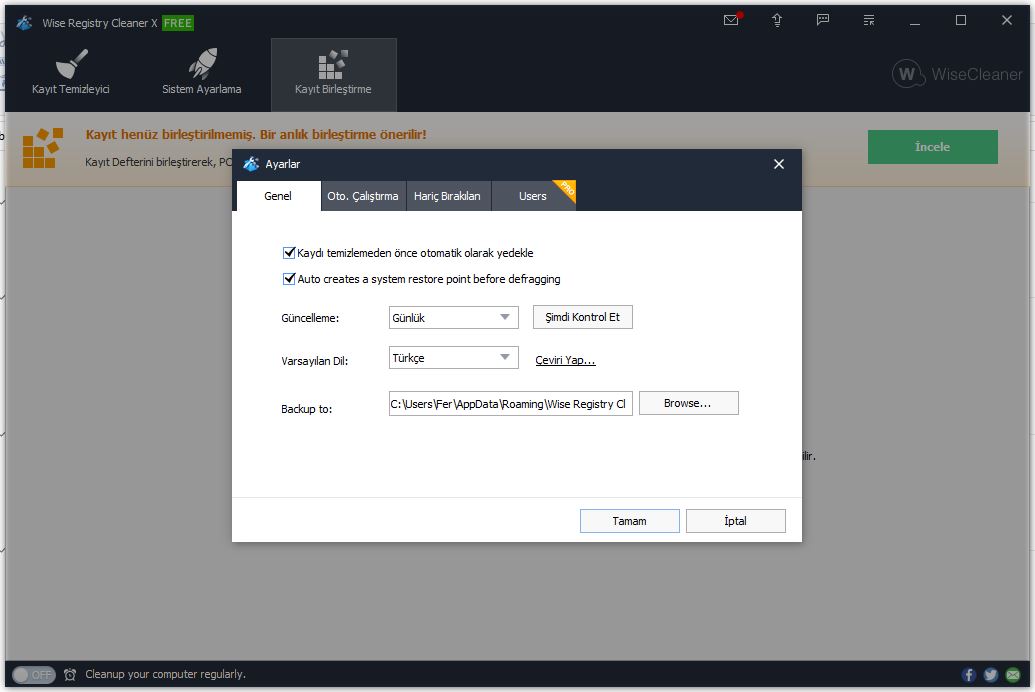Select Kayıt Birleştirme defrag tool
Screen dimensions: 1035x692
[x=333, y=74]
